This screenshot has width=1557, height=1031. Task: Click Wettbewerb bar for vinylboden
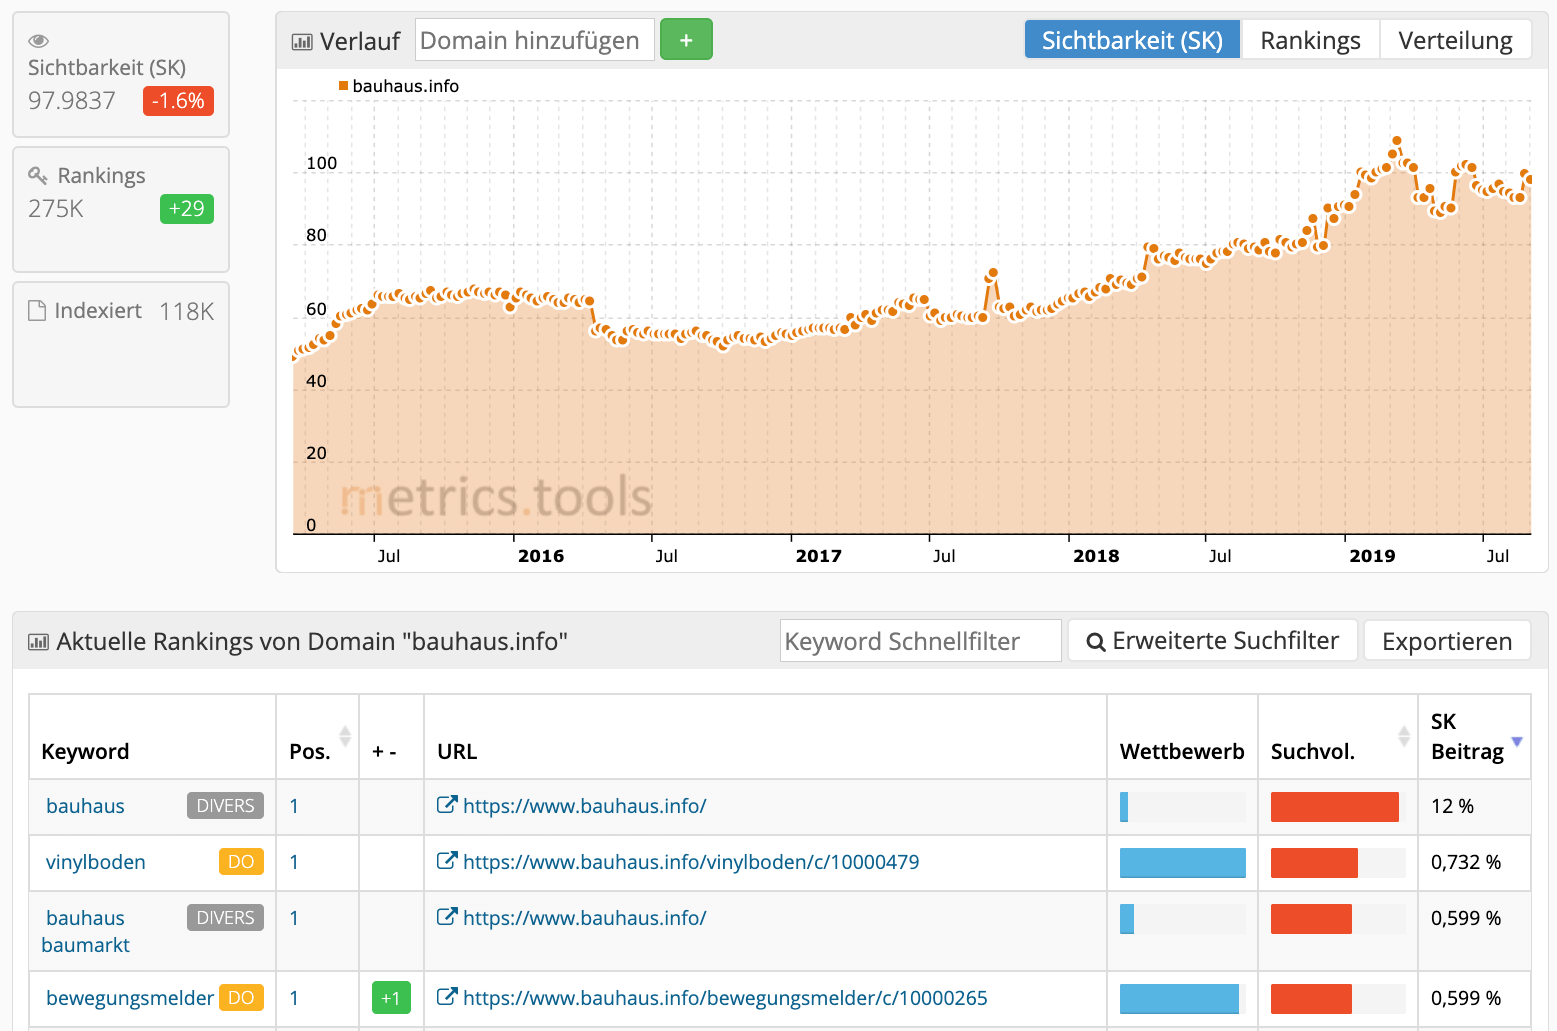tap(1182, 862)
